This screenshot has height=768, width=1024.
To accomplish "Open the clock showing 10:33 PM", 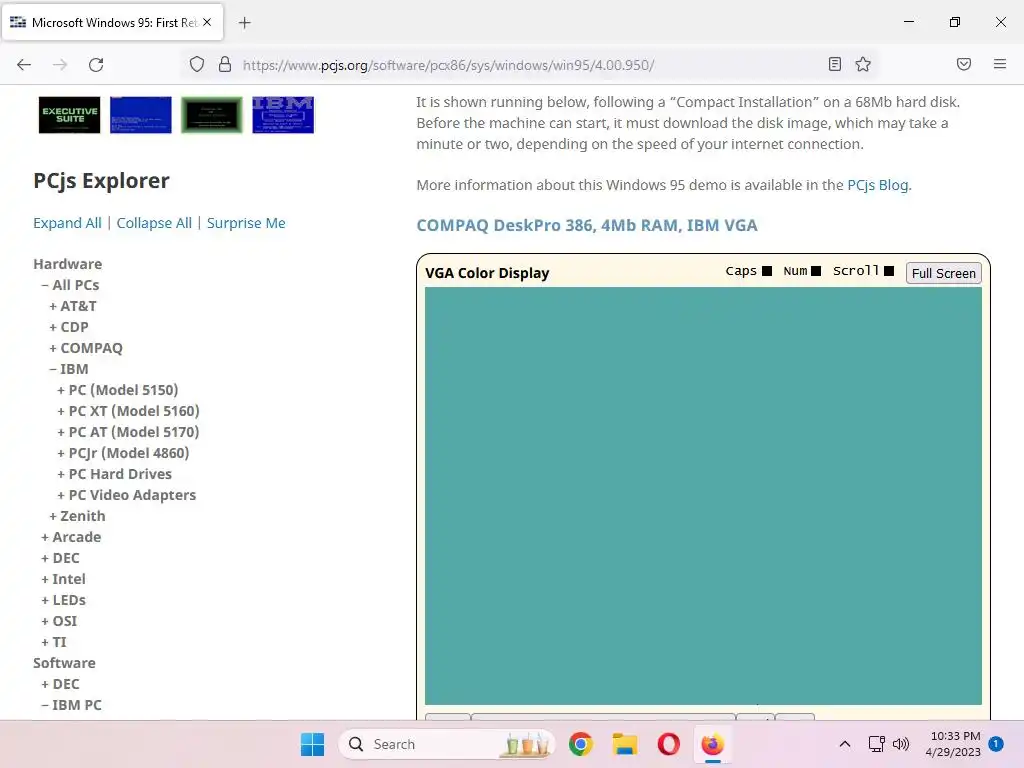I will pos(953,744).
